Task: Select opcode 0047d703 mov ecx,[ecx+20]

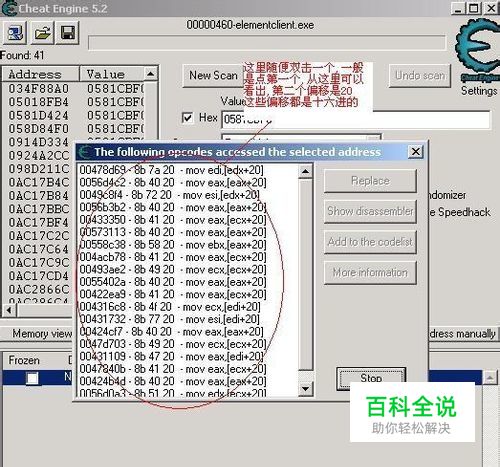Action: [x=173, y=344]
